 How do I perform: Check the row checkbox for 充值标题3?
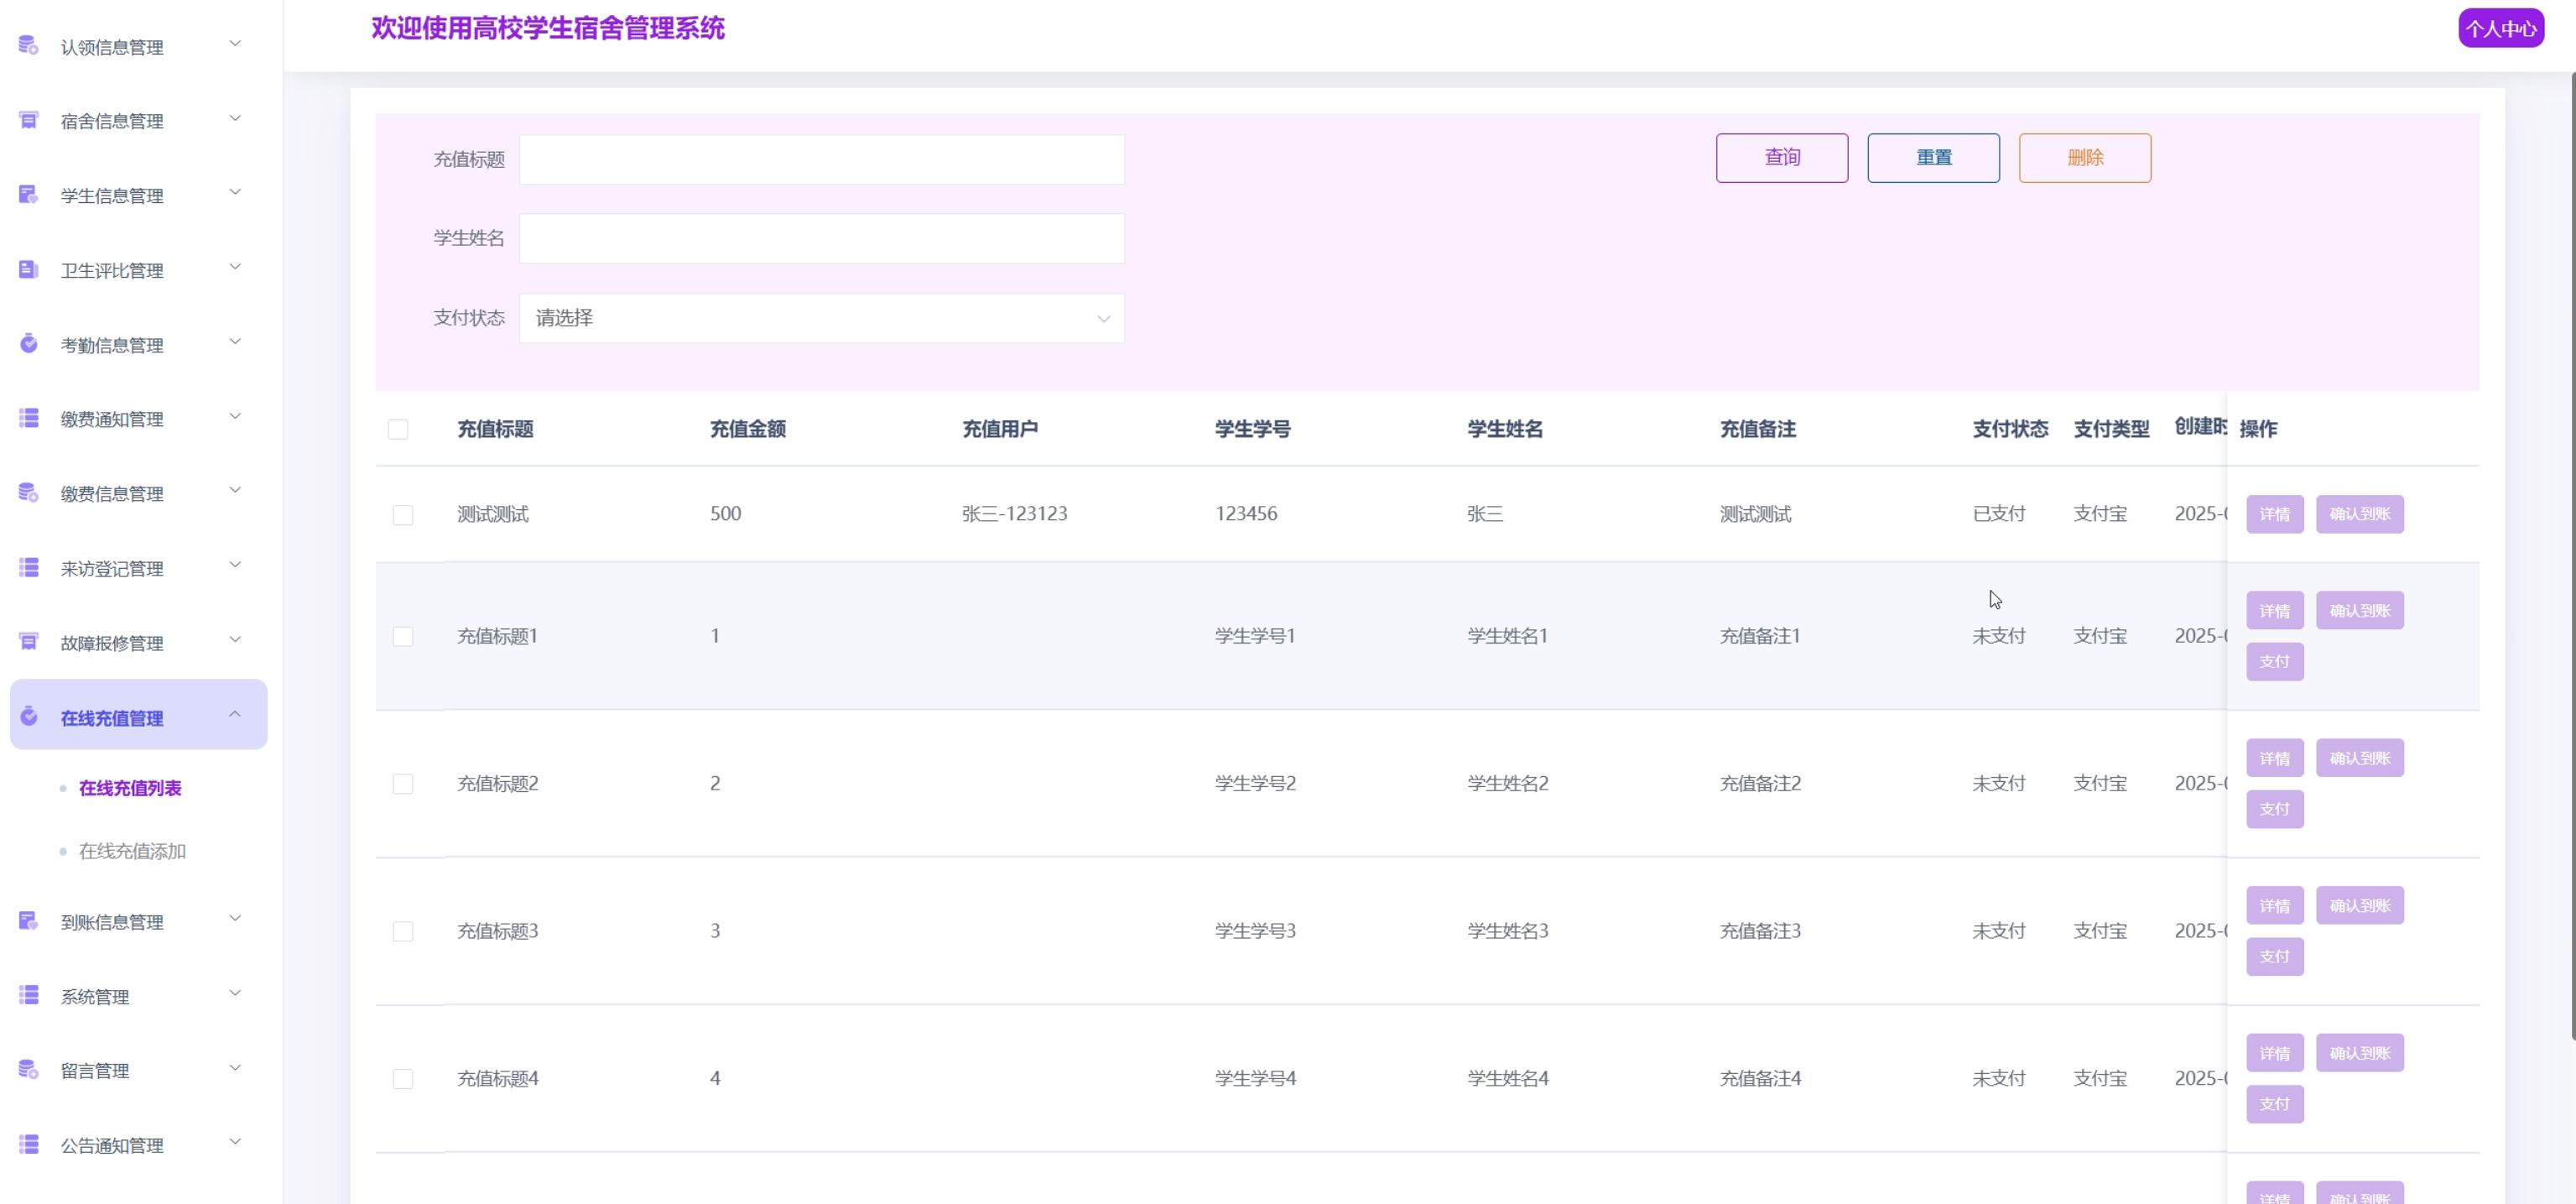(403, 932)
